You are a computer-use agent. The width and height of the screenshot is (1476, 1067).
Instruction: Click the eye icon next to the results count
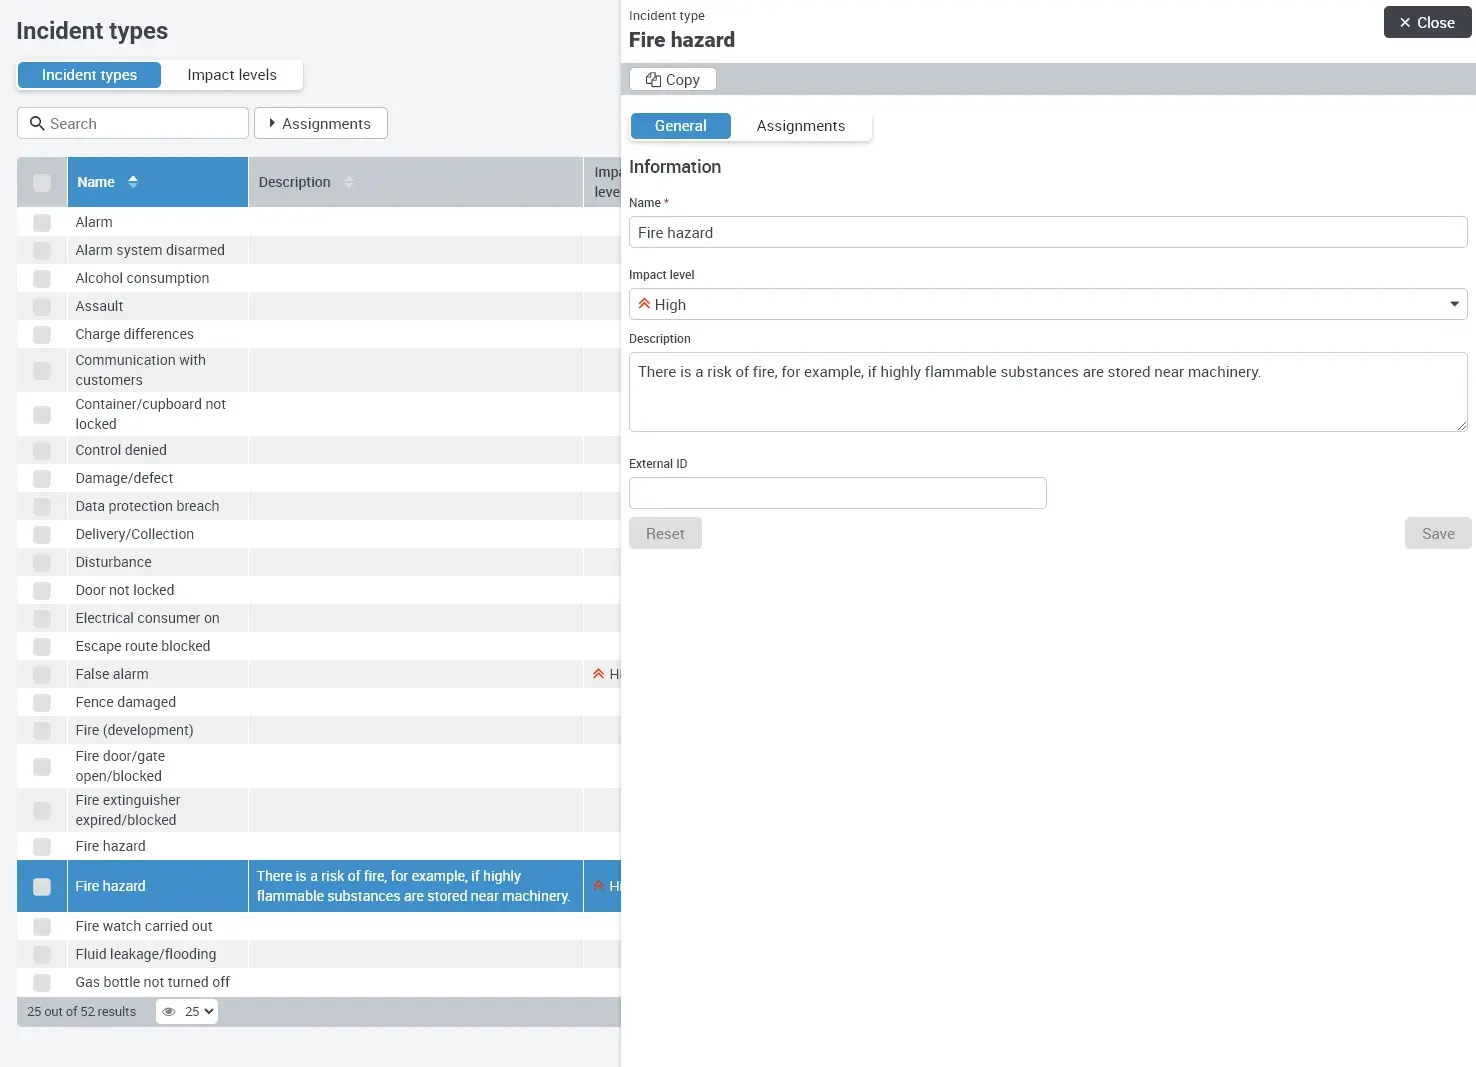coord(168,1012)
